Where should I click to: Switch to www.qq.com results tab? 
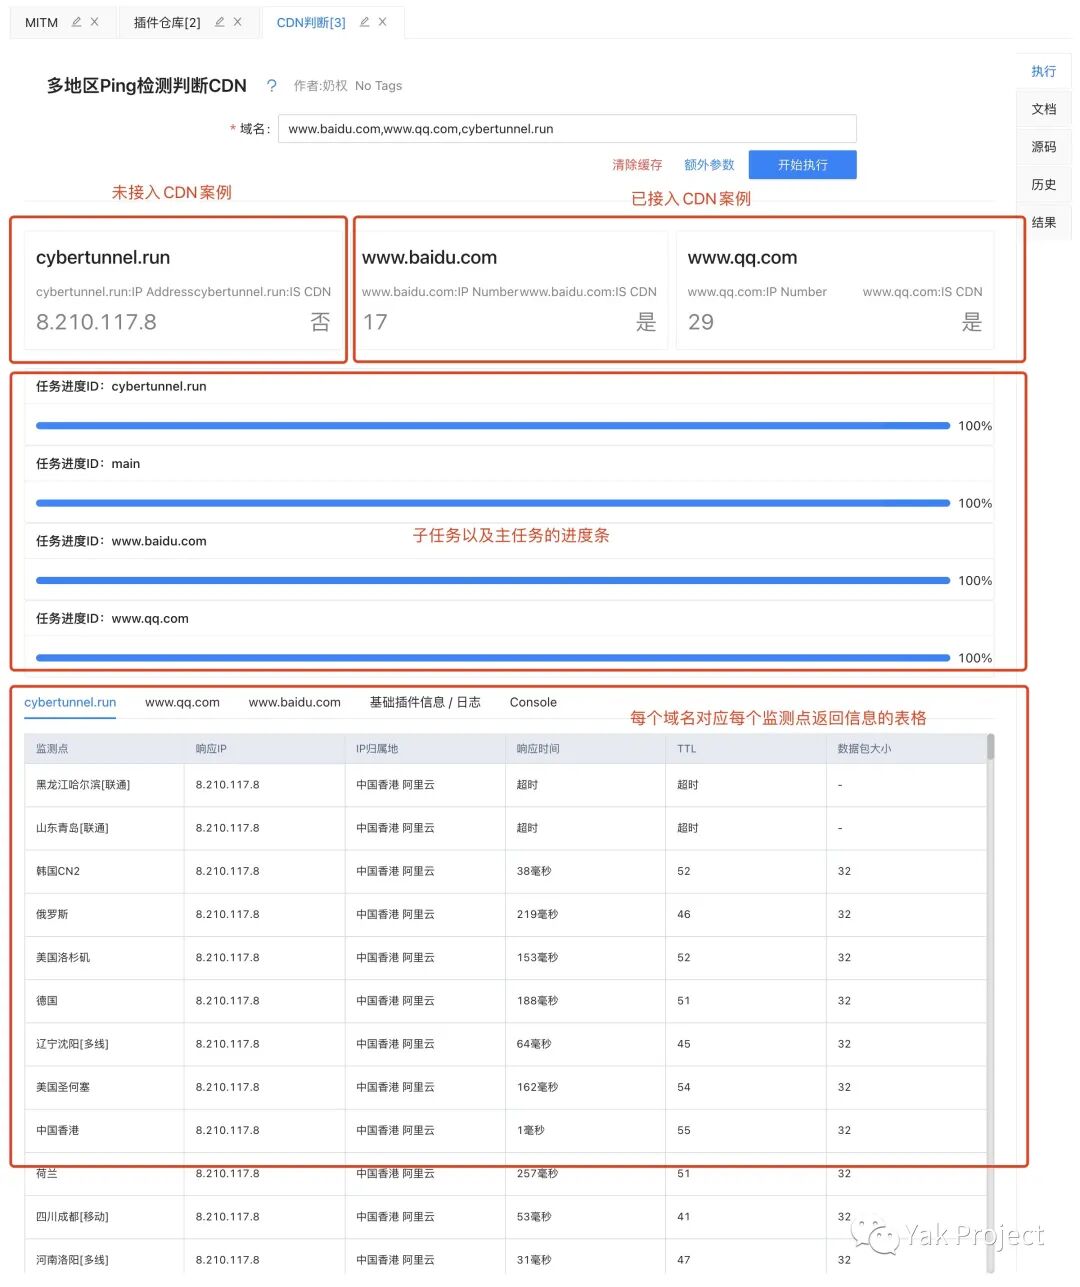click(182, 702)
